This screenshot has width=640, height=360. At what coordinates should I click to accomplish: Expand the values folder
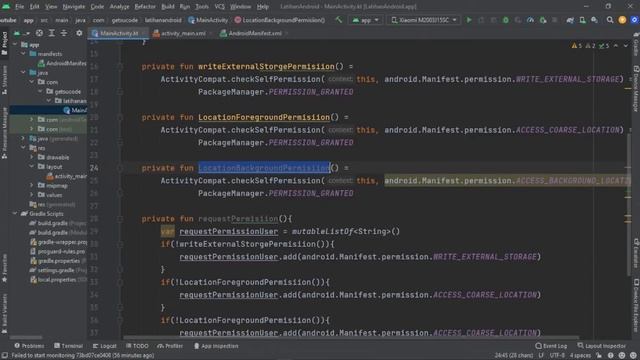[x=32, y=195]
